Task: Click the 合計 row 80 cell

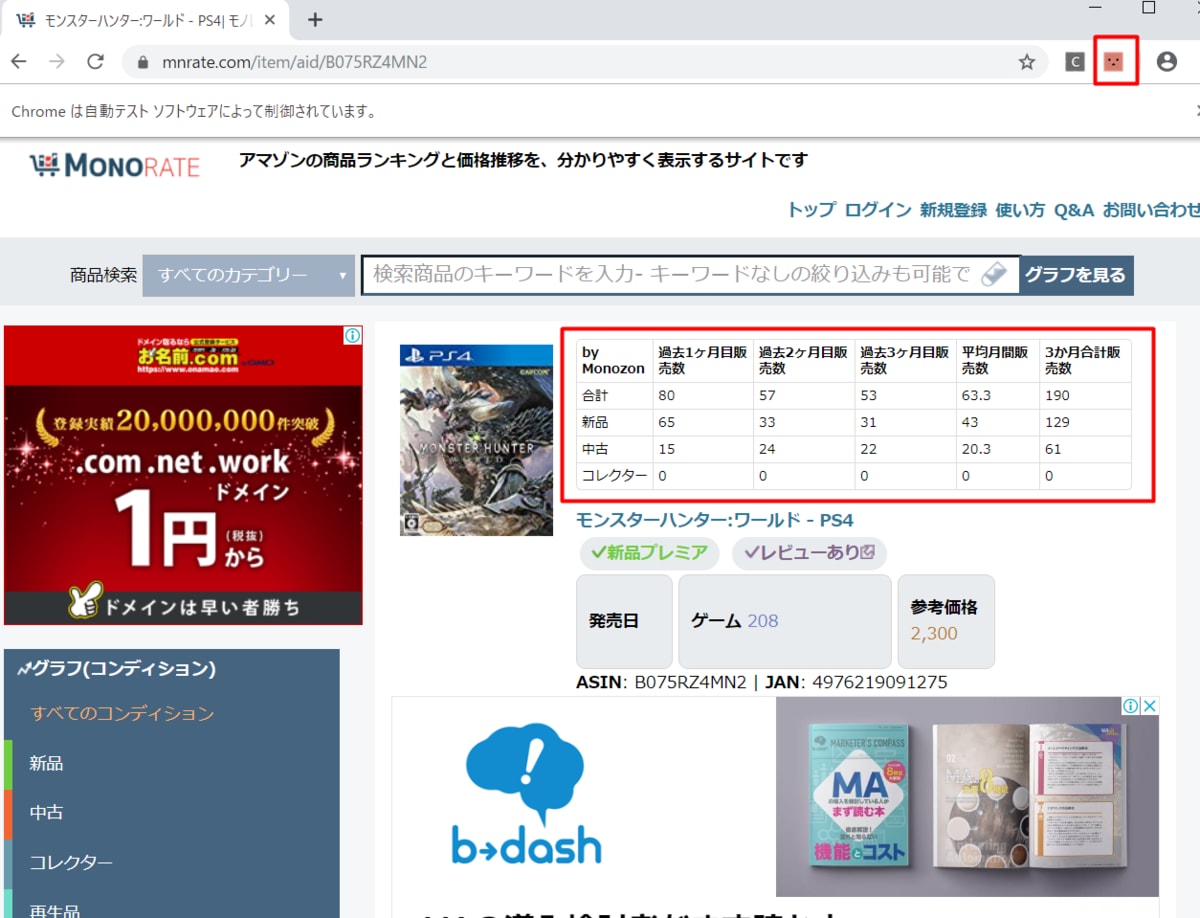Action: tap(703, 395)
